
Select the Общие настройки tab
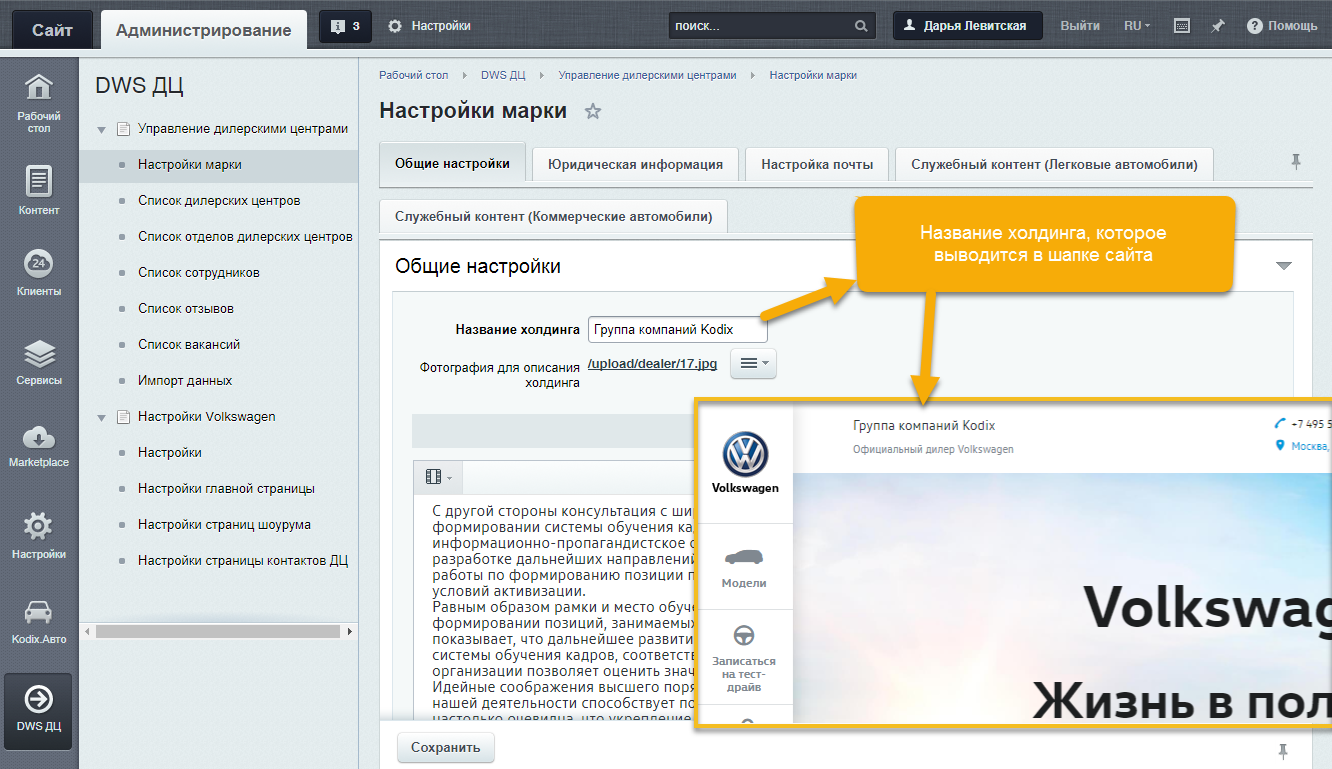tap(452, 163)
